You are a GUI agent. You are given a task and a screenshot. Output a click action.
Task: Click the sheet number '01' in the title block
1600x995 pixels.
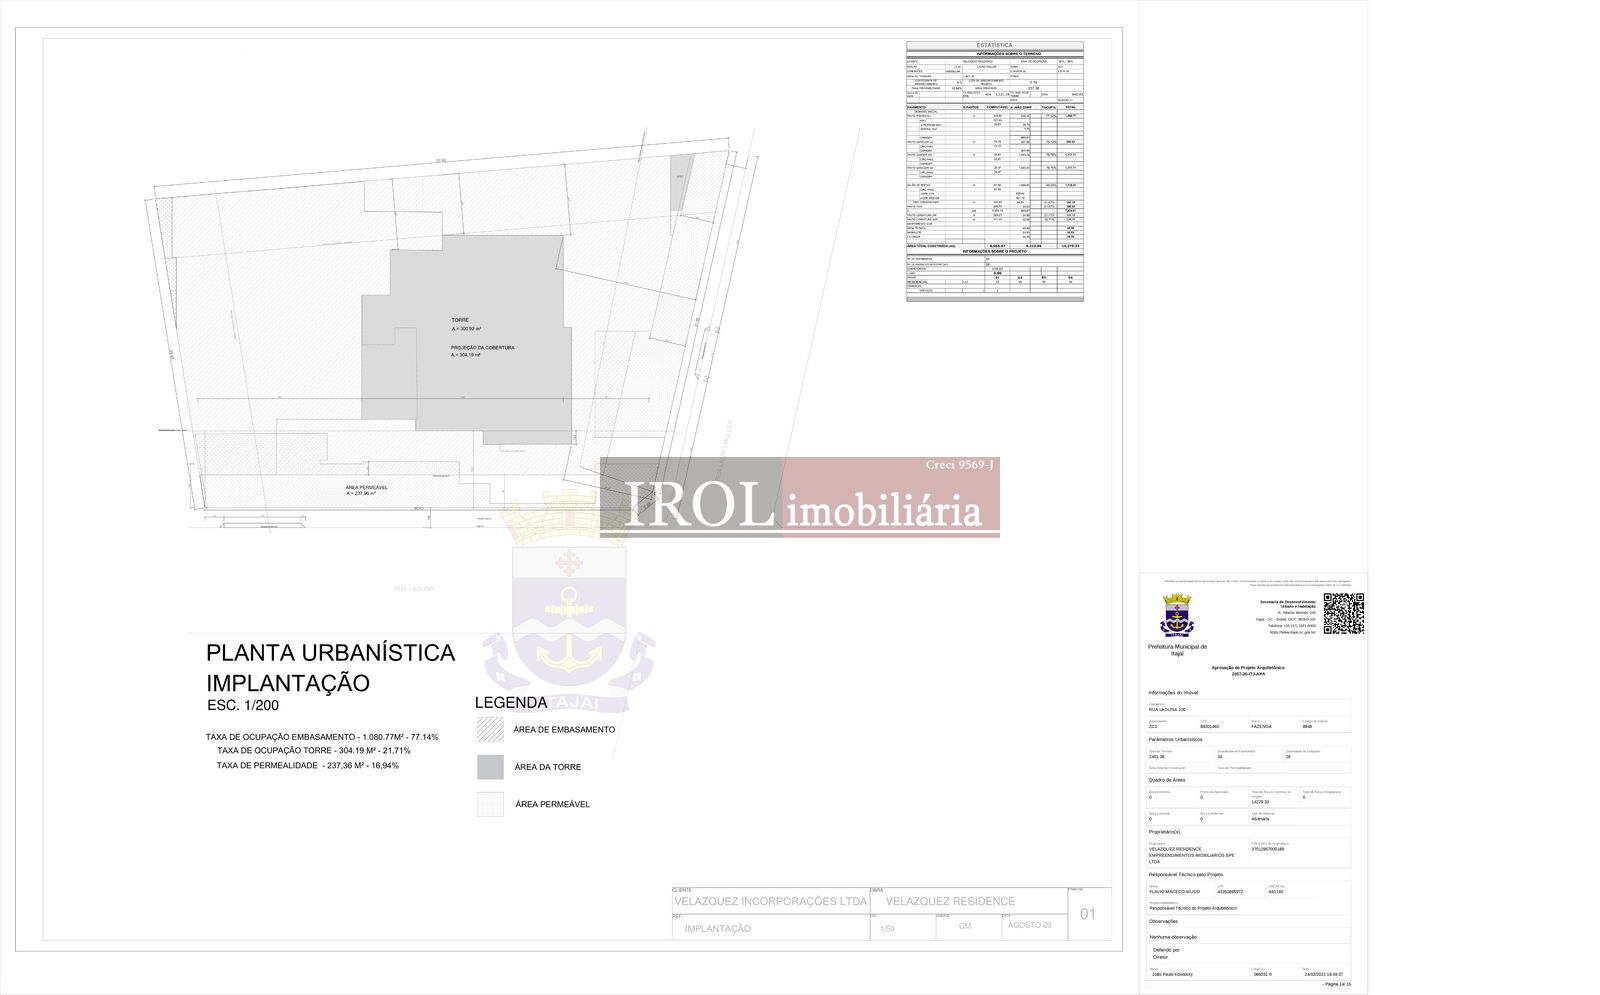(x=1088, y=914)
